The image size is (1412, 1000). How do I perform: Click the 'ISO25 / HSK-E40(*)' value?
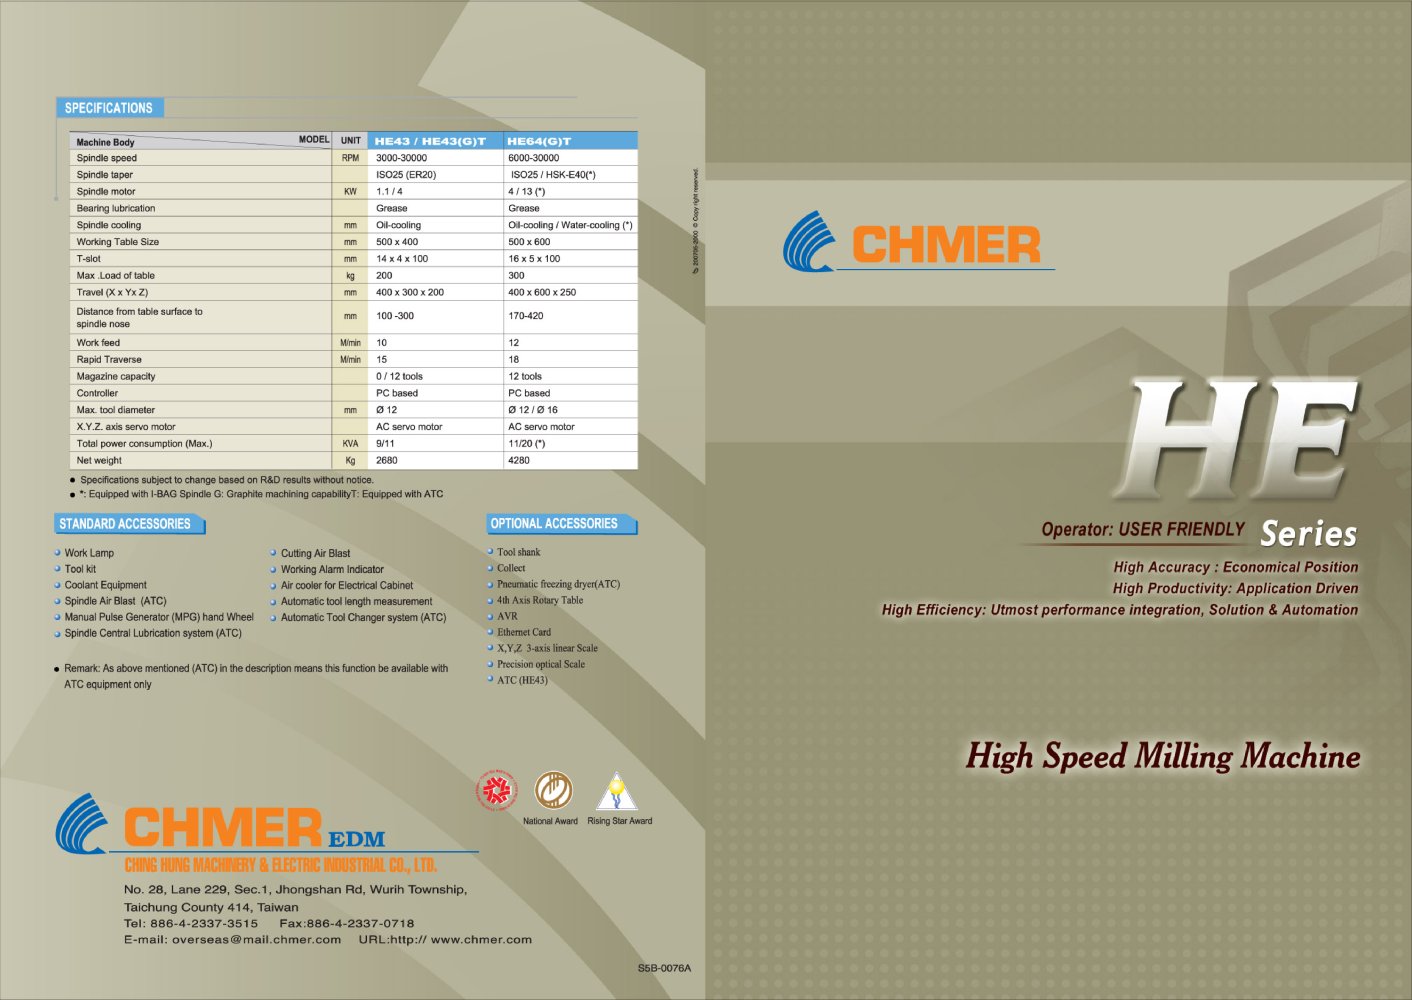[x=553, y=175]
